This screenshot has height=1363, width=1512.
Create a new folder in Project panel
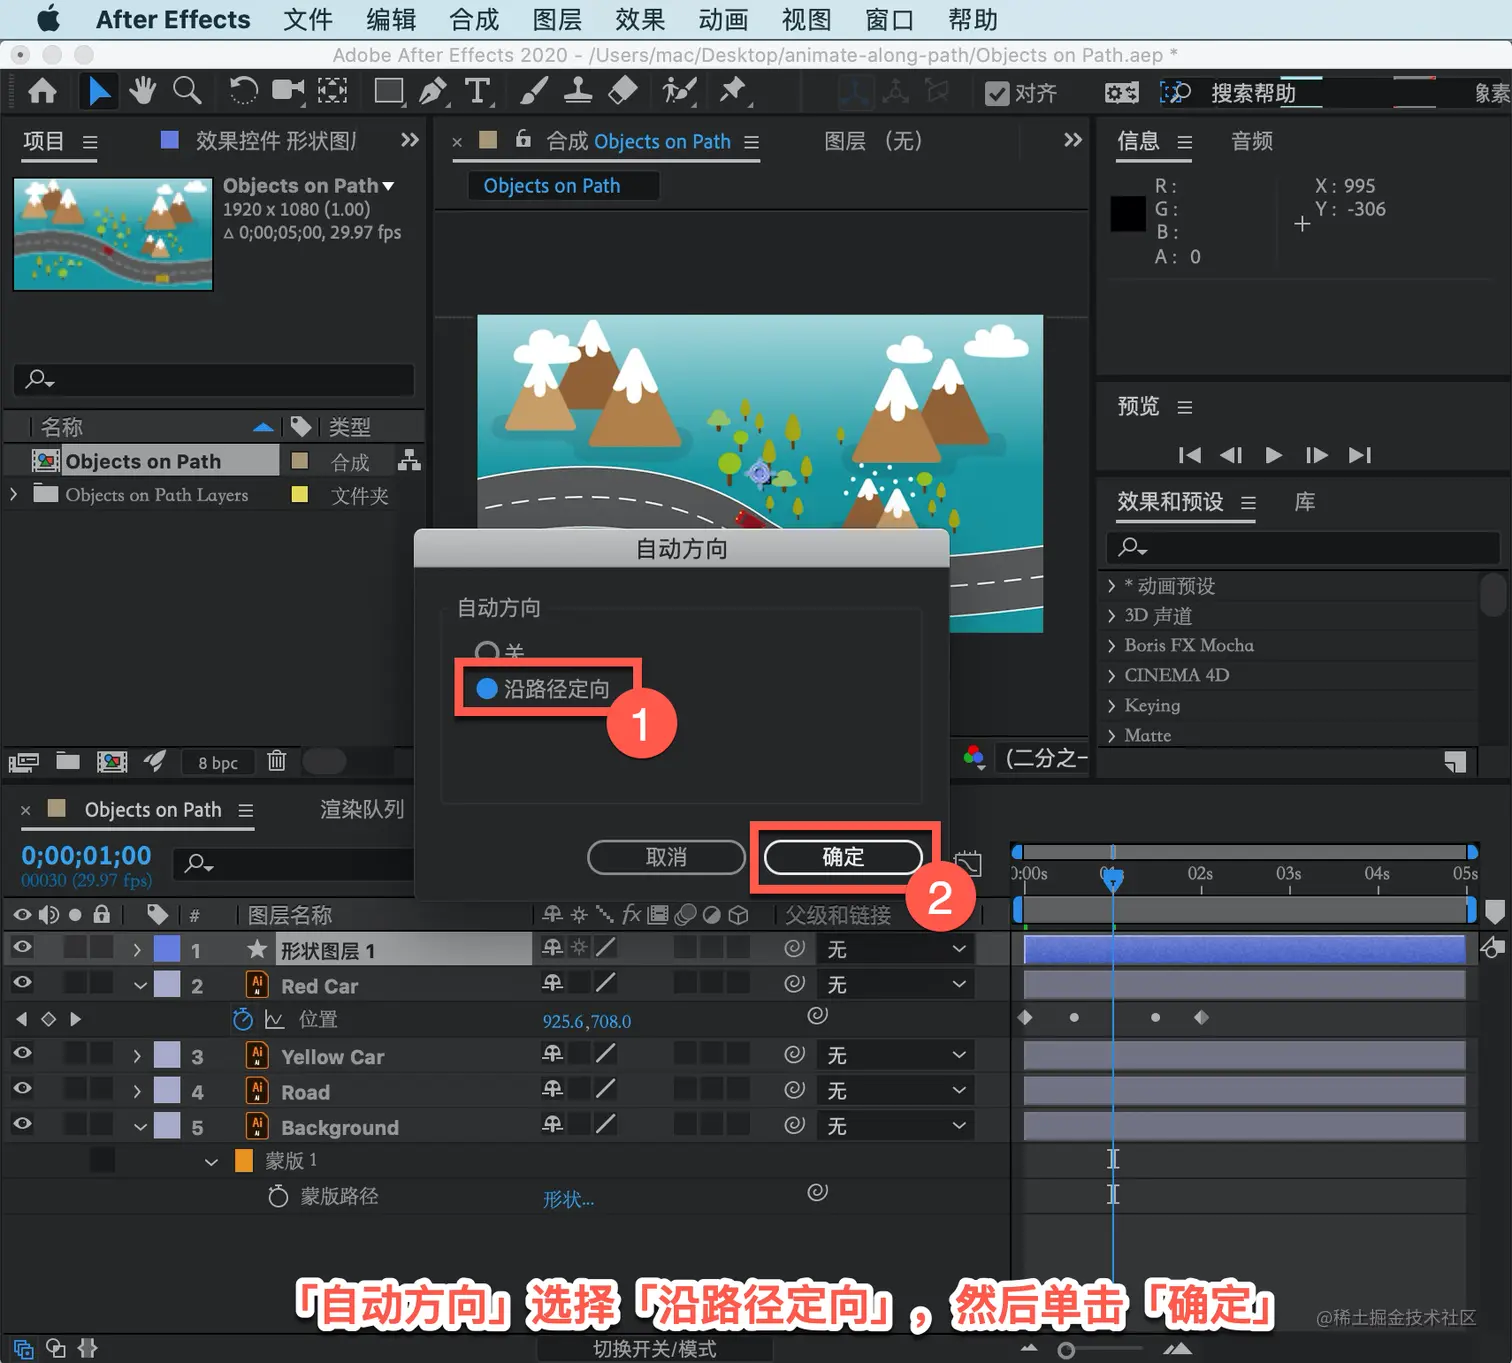click(68, 761)
